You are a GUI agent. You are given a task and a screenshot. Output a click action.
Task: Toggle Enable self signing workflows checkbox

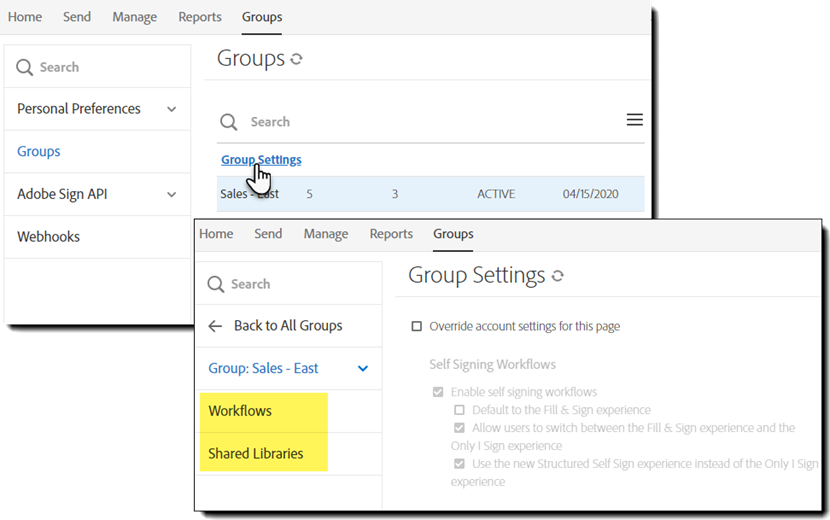click(438, 393)
